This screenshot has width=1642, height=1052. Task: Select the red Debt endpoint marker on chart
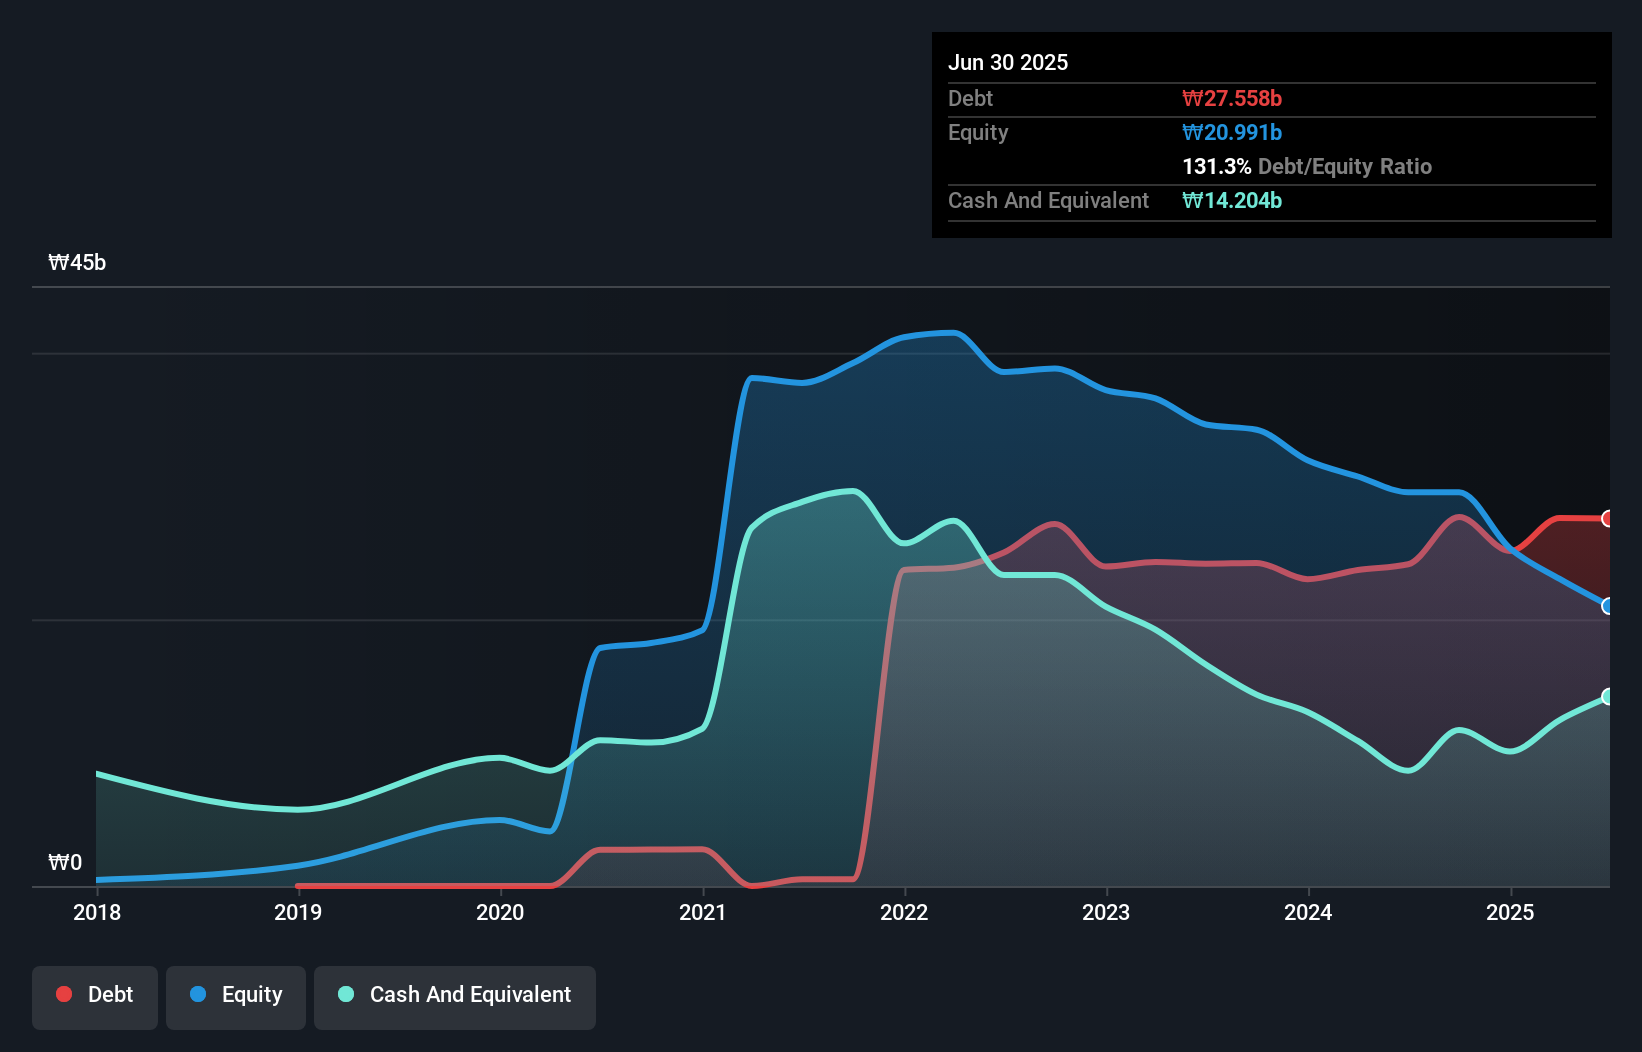(x=1608, y=518)
